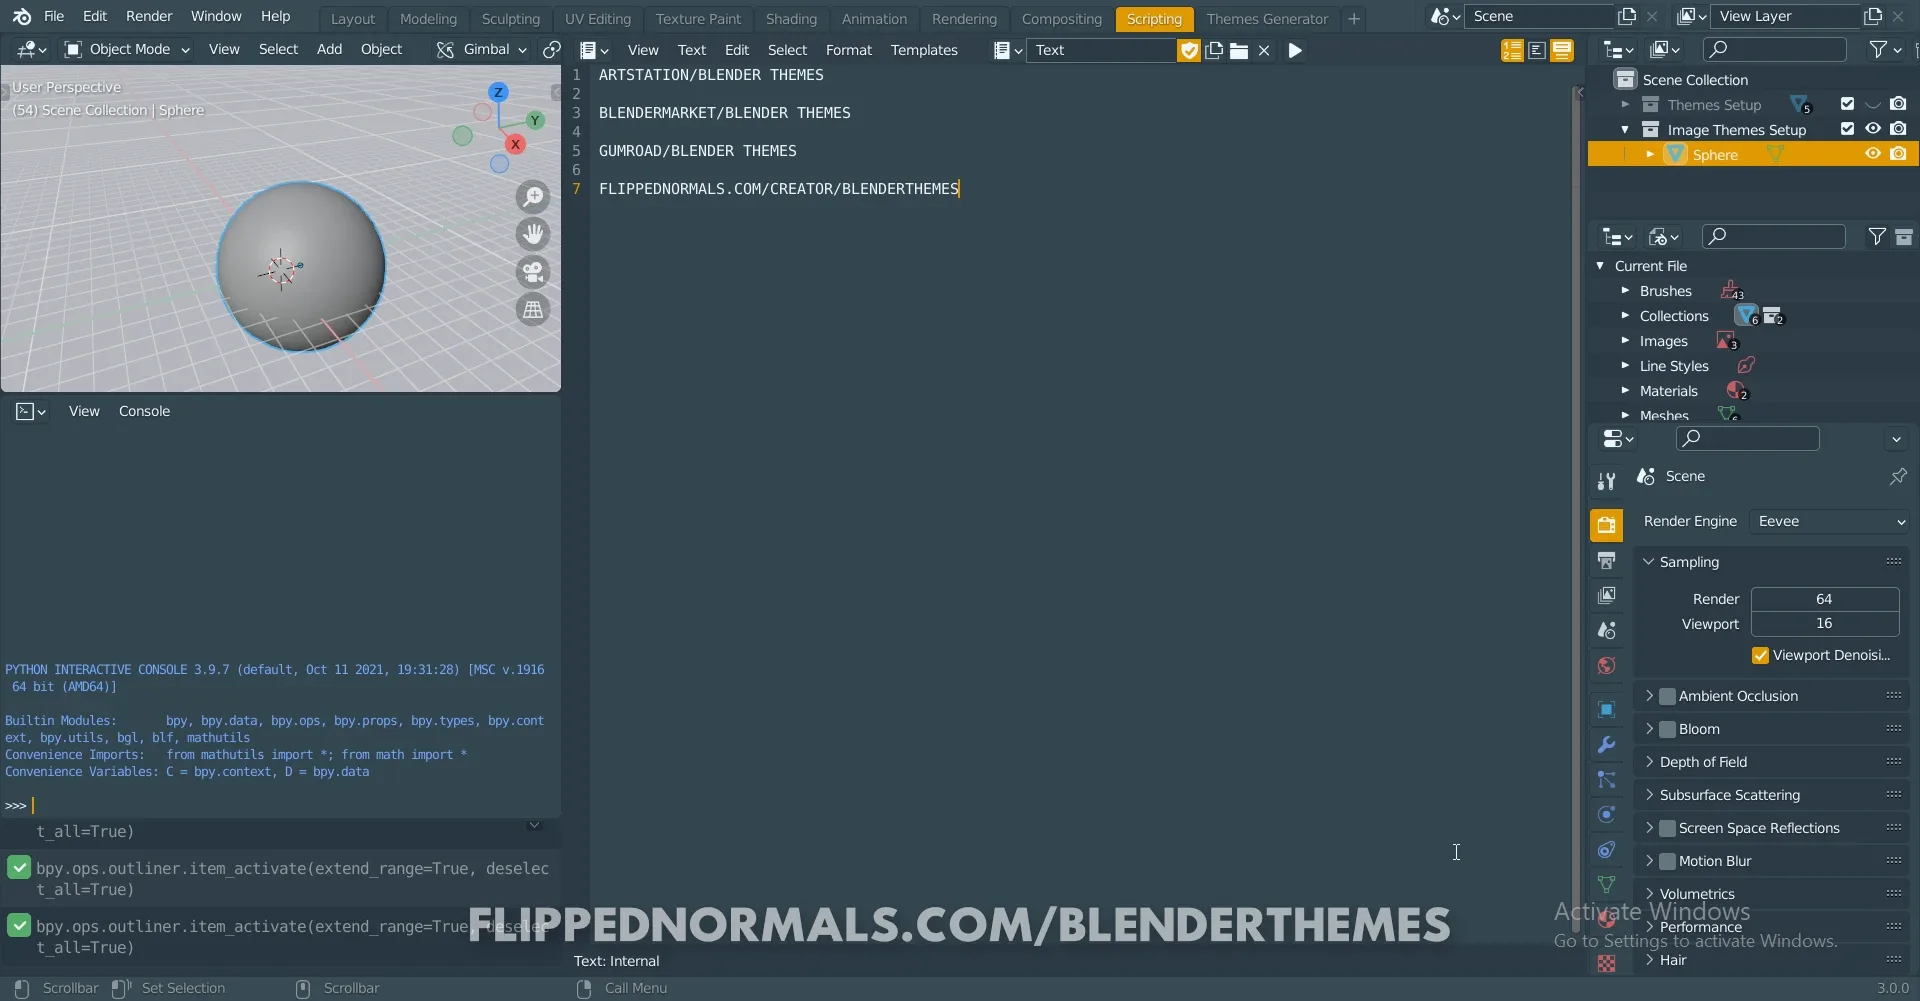Click the Z axis gizmo in viewport
This screenshot has height=1001, width=1920.
click(x=498, y=92)
